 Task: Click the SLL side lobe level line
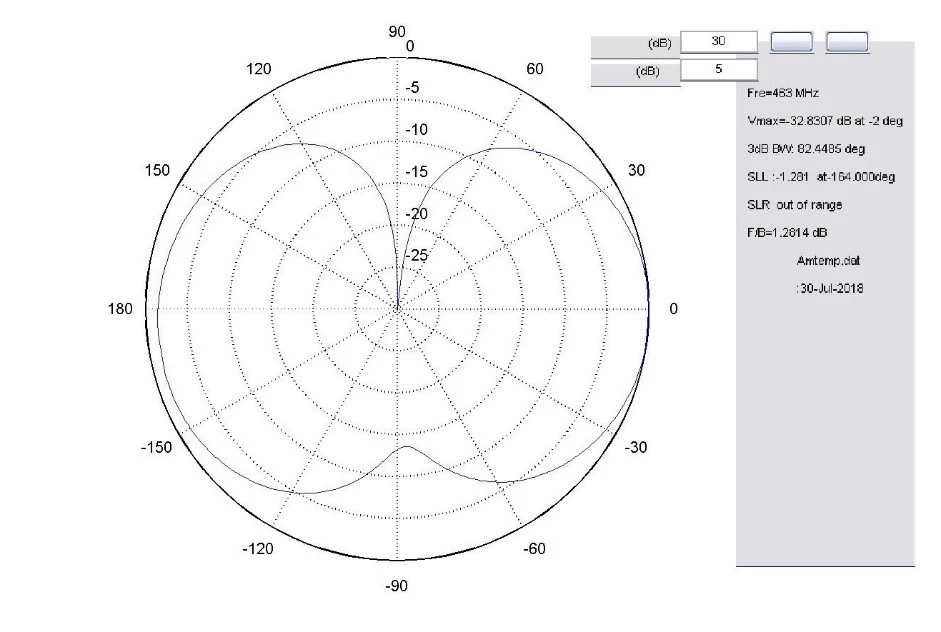coord(820,177)
